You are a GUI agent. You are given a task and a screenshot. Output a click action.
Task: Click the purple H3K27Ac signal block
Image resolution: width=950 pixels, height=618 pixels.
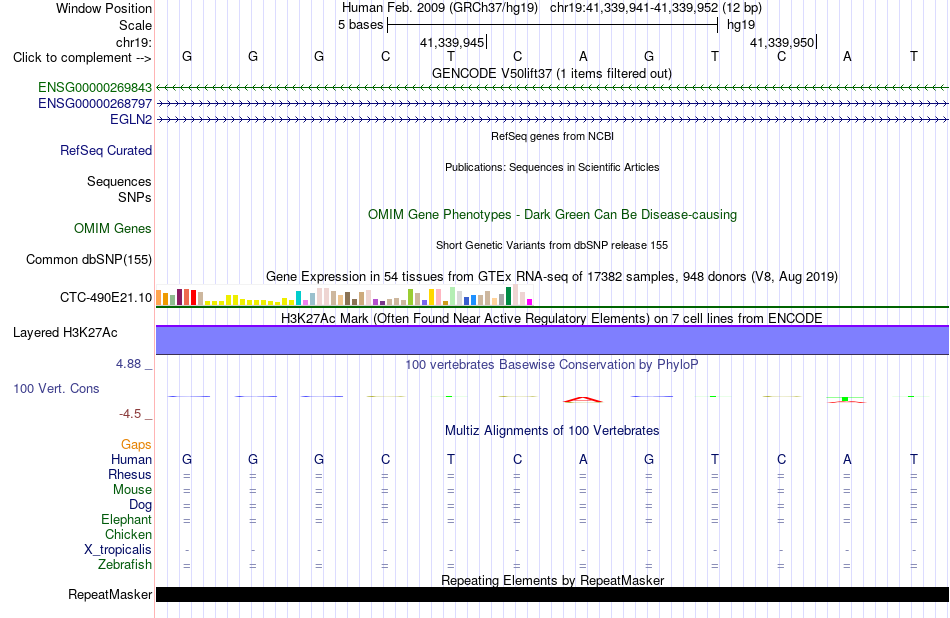point(552,340)
